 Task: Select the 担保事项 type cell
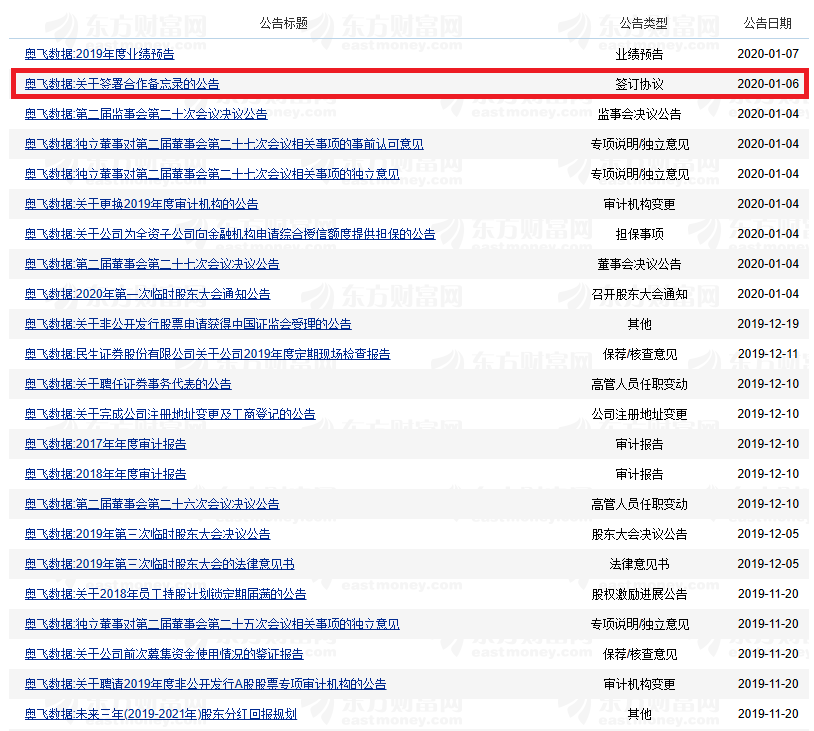pyautogui.click(x=639, y=234)
